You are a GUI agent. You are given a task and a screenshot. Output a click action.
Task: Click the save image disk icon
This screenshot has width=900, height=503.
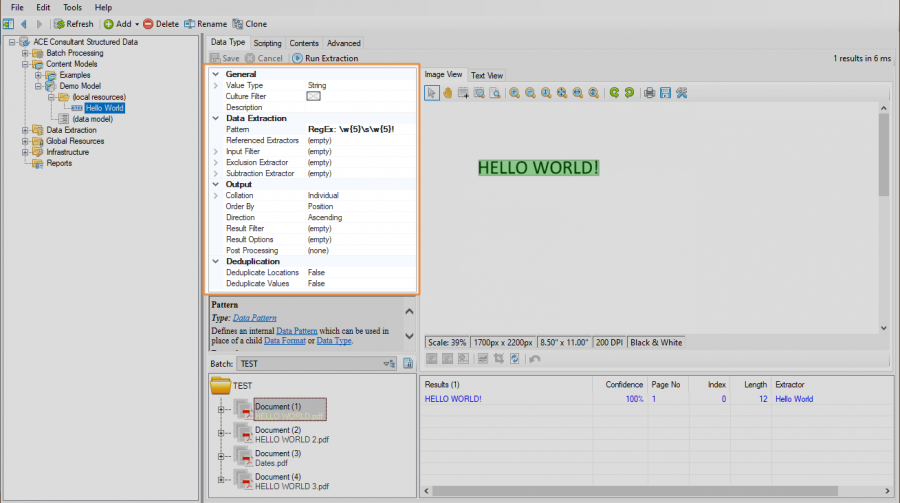click(665, 93)
